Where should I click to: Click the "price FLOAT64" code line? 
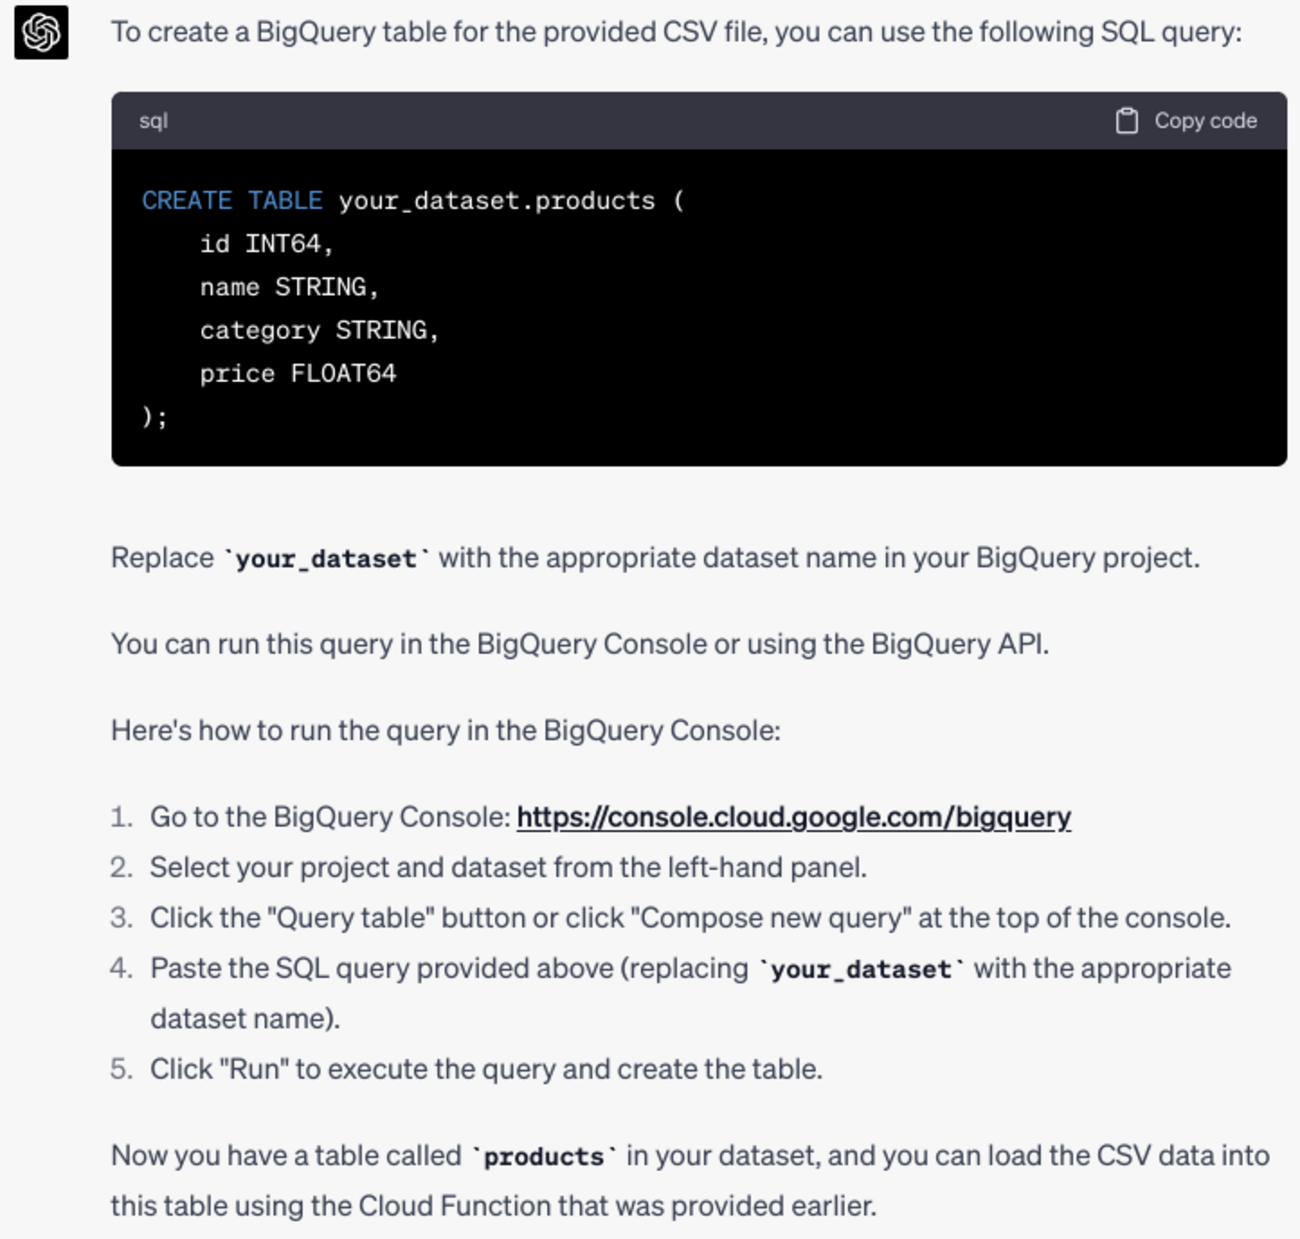[298, 374]
